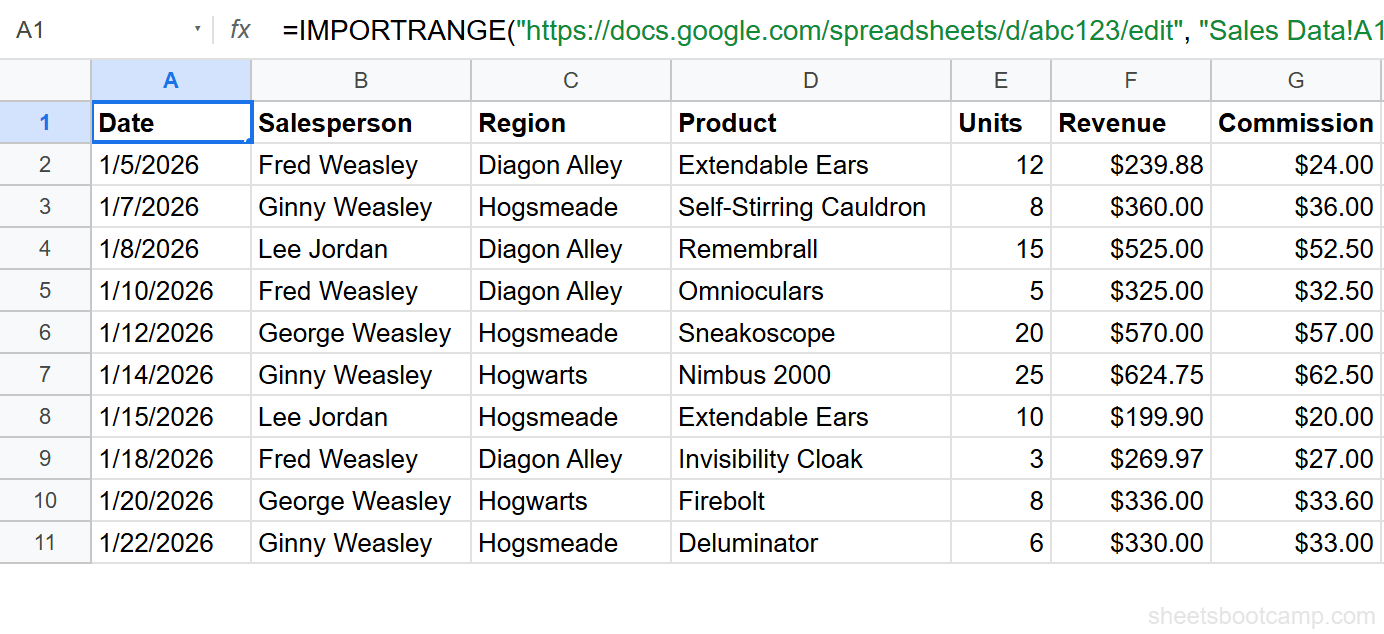This screenshot has width=1384, height=634.
Task: Select row 11 by its row number
Action: coord(45,542)
